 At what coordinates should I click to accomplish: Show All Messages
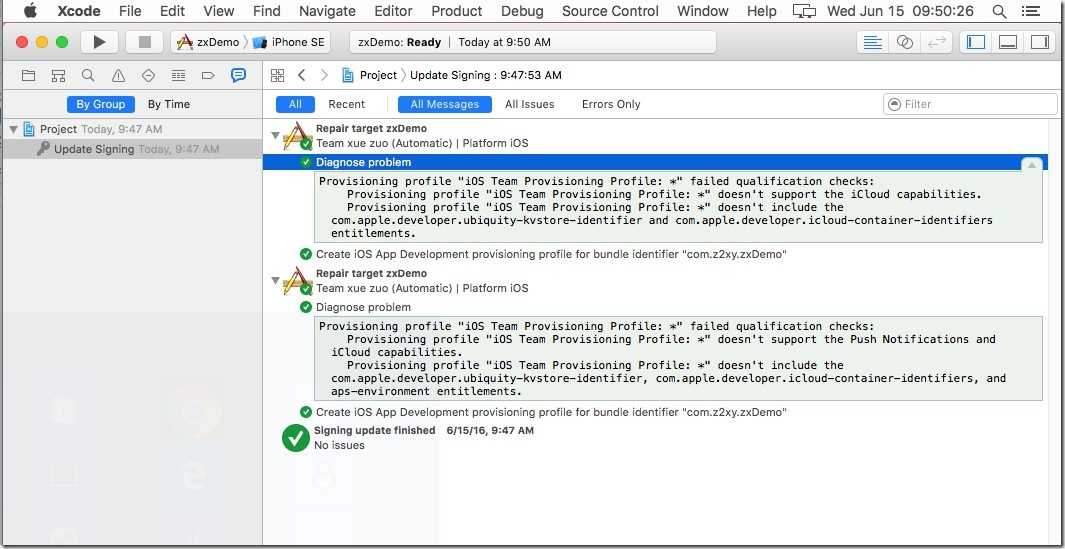coord(444,104)
